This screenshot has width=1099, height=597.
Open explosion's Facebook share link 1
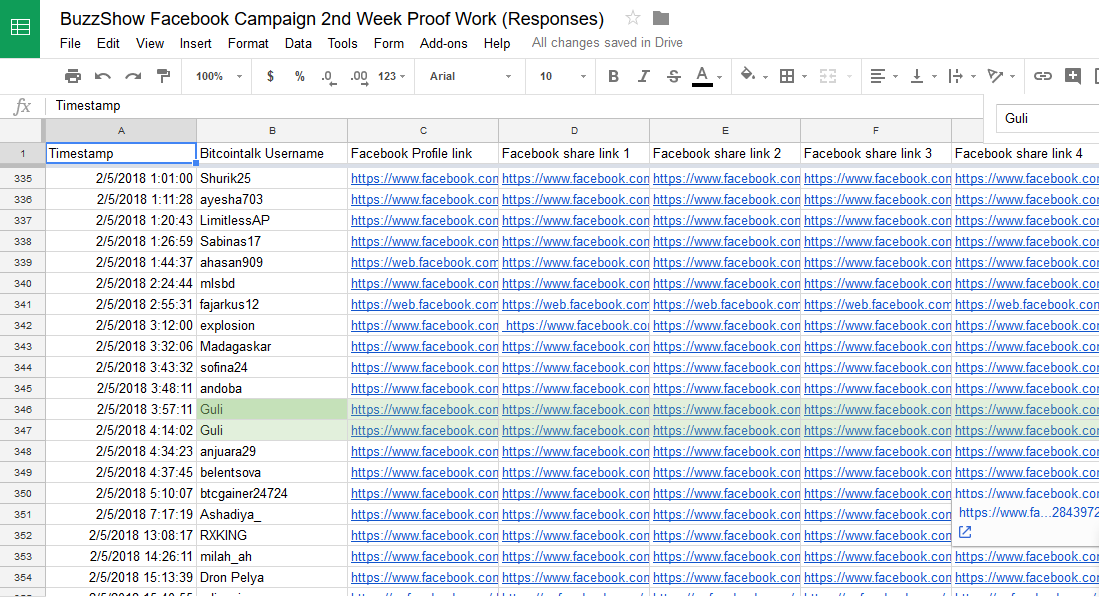(x=577, y=326)
